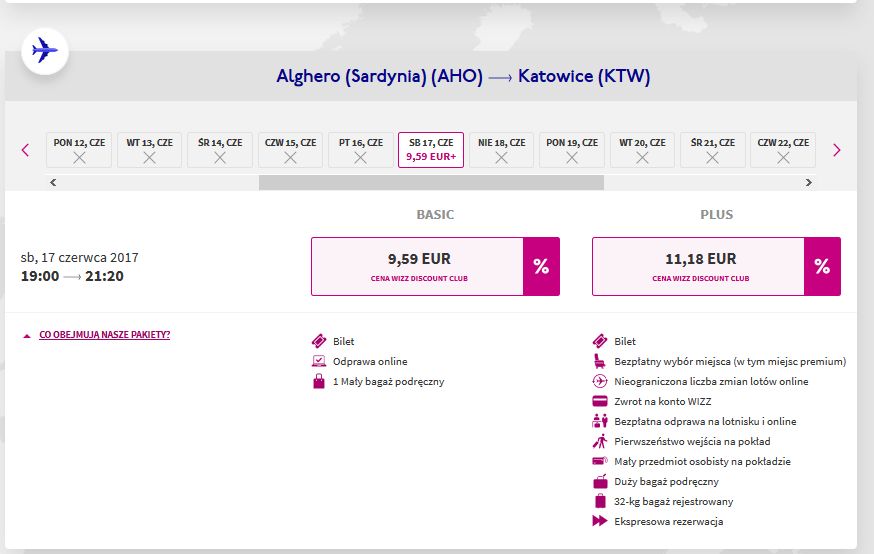Image resolution: width=874 pixels, height=554 pixels.
Task: Click the text 'Ekspresowa rezerwacja'
Action: point(669,522)
